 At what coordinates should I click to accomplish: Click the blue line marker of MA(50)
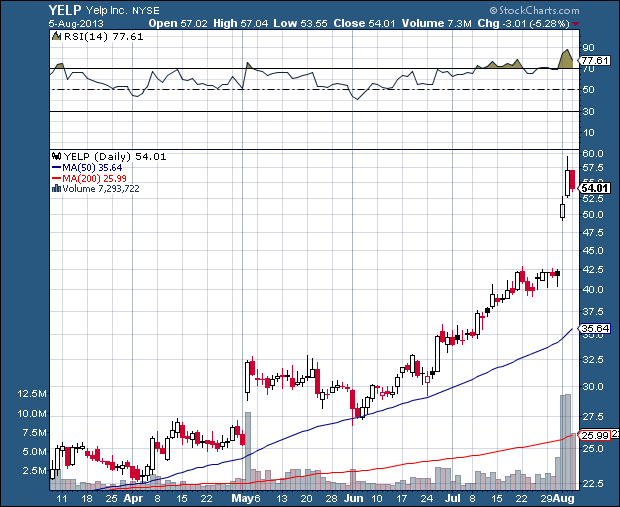pyautogui.click(x=57, y=168)
